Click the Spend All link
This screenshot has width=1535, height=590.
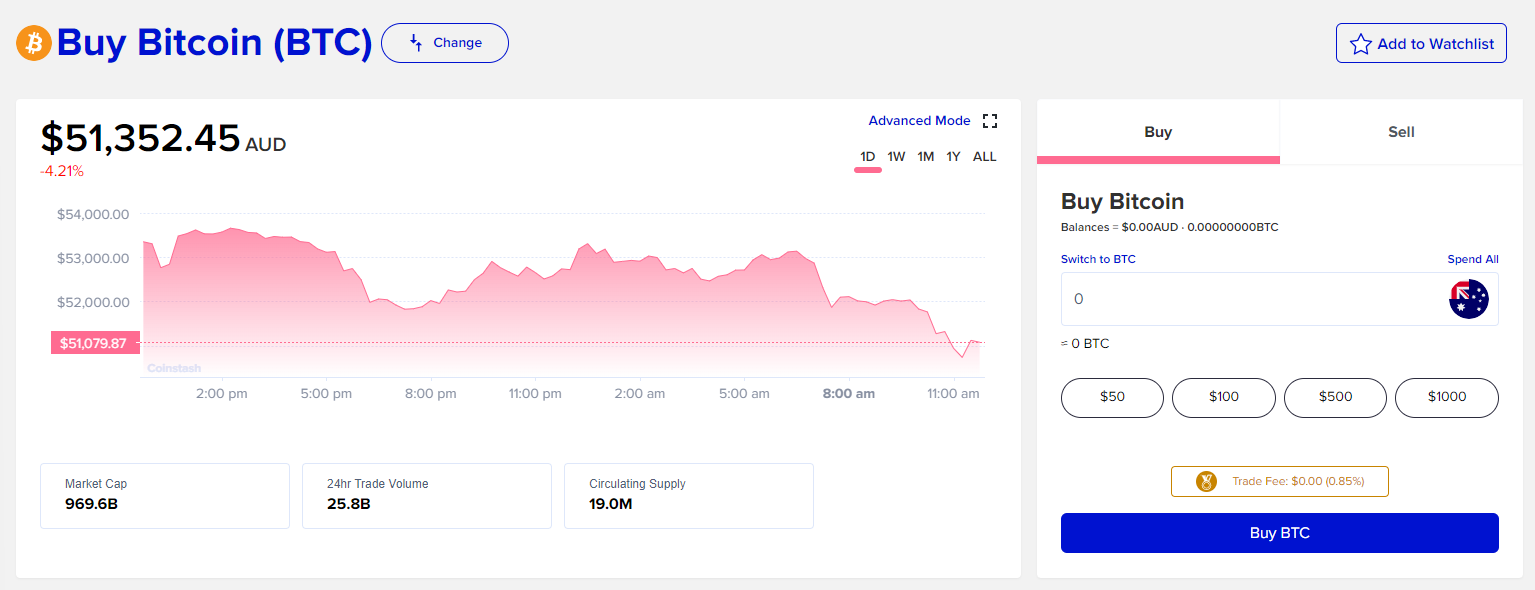pos(1473,259)
